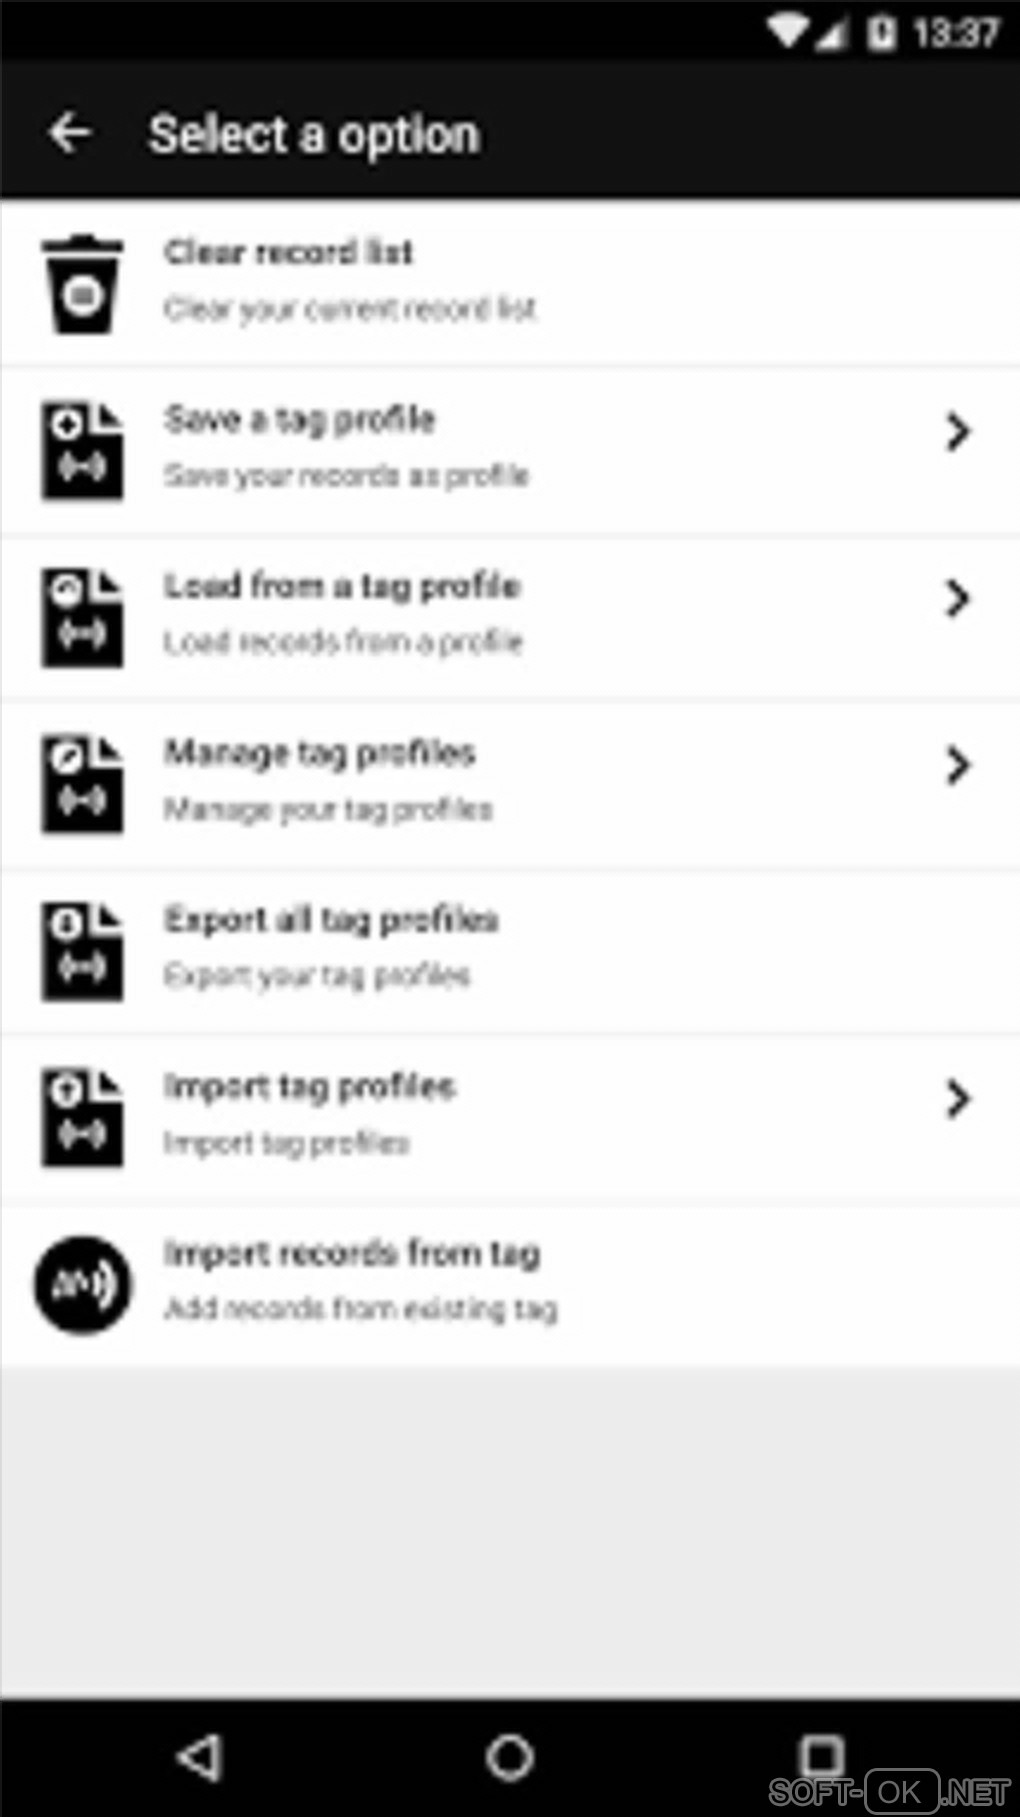Choose Manage your tag profiles subtitle text
Image resolution: width=1020 pixels, height=1817 pixels.
point(328,809)
